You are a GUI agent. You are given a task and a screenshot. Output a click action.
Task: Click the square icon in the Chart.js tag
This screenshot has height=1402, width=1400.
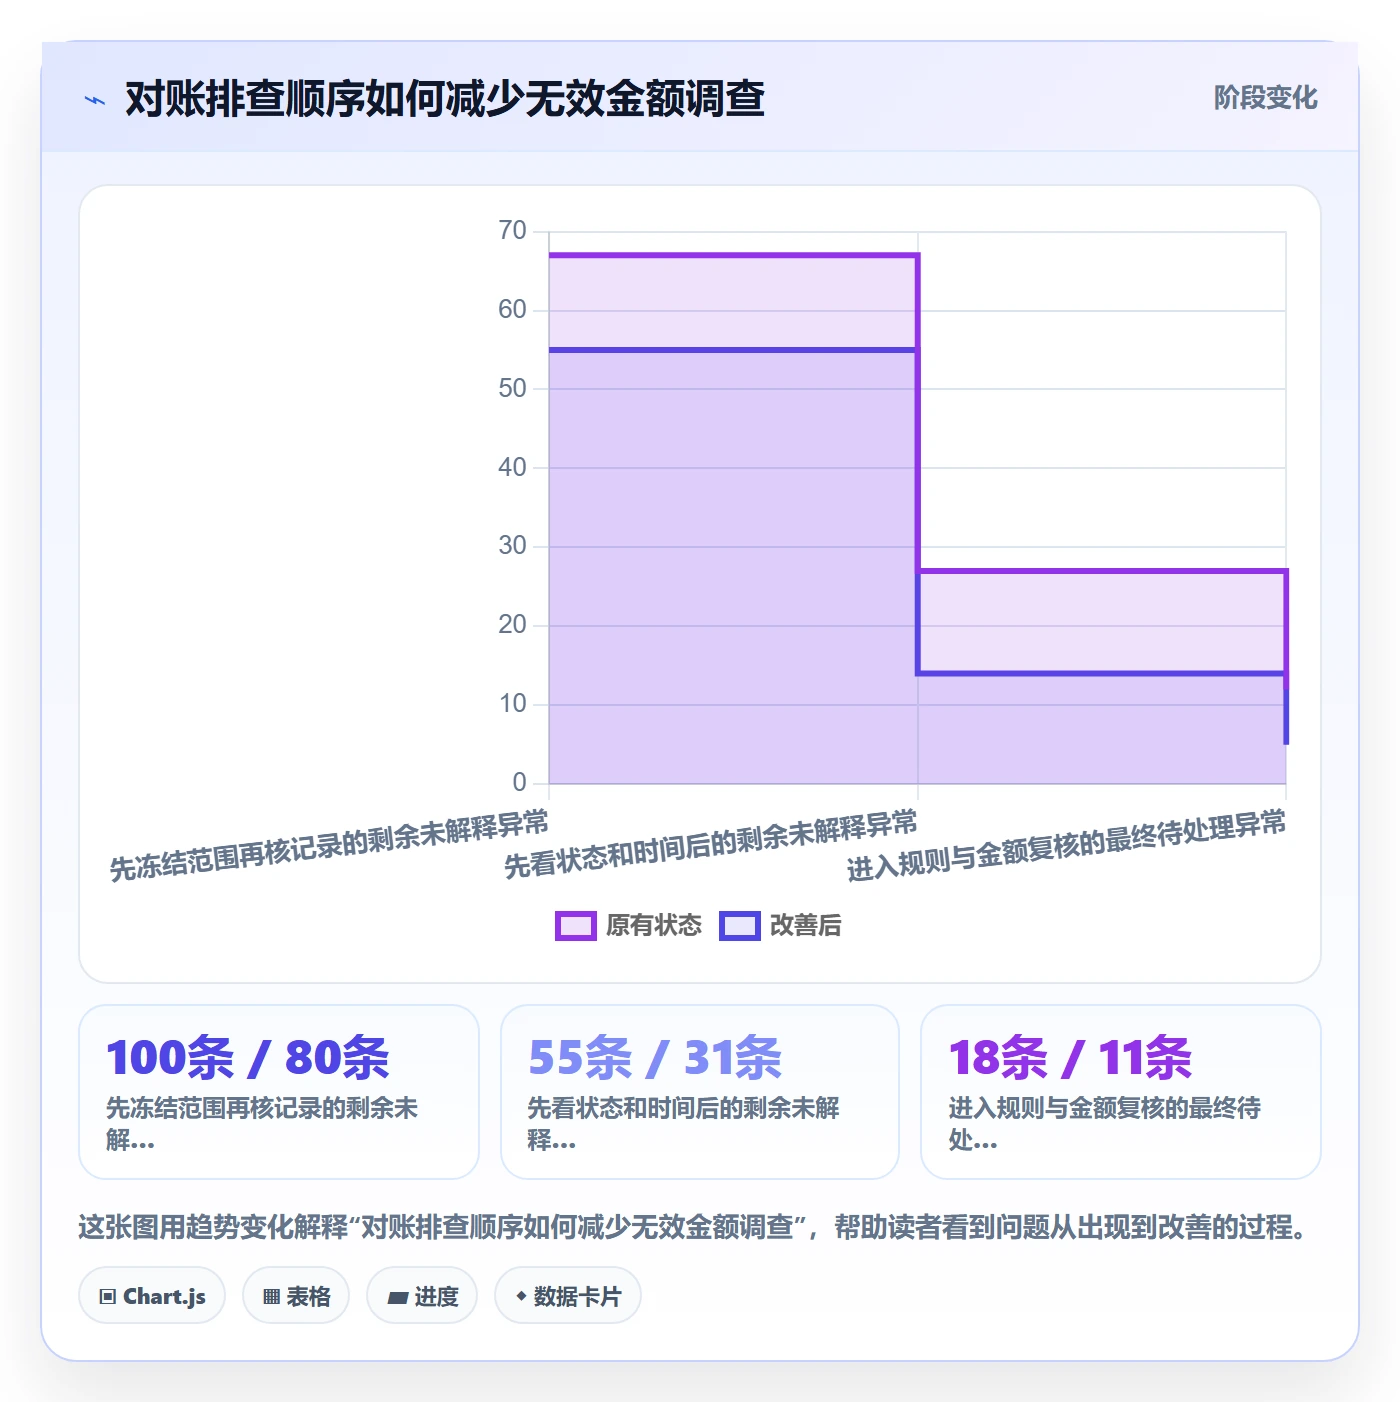click(108, 1297)
